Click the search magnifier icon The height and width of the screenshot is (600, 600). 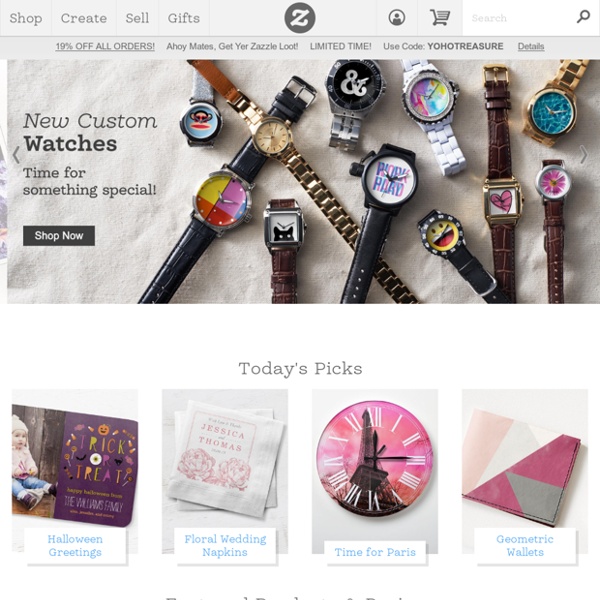pyautogui.click(x=583, y=17)
